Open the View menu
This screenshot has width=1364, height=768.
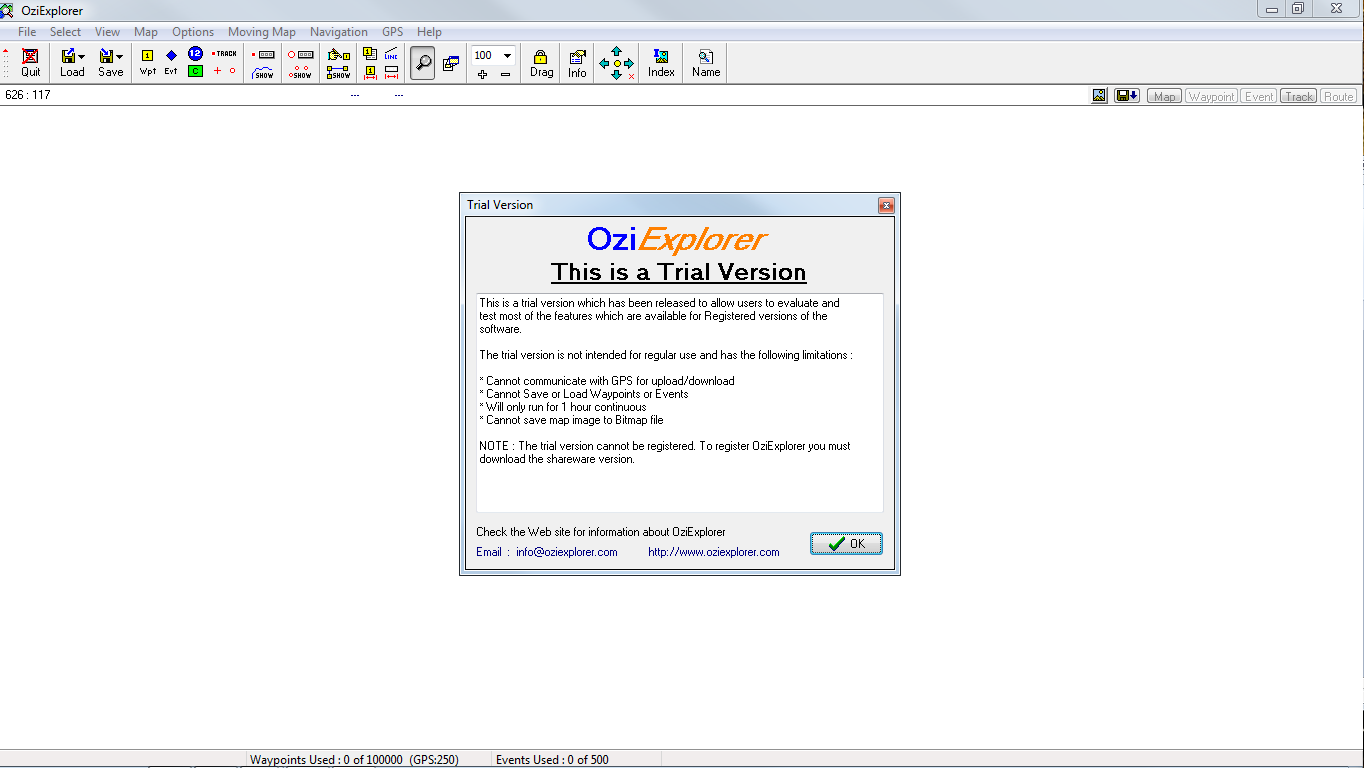108,32
